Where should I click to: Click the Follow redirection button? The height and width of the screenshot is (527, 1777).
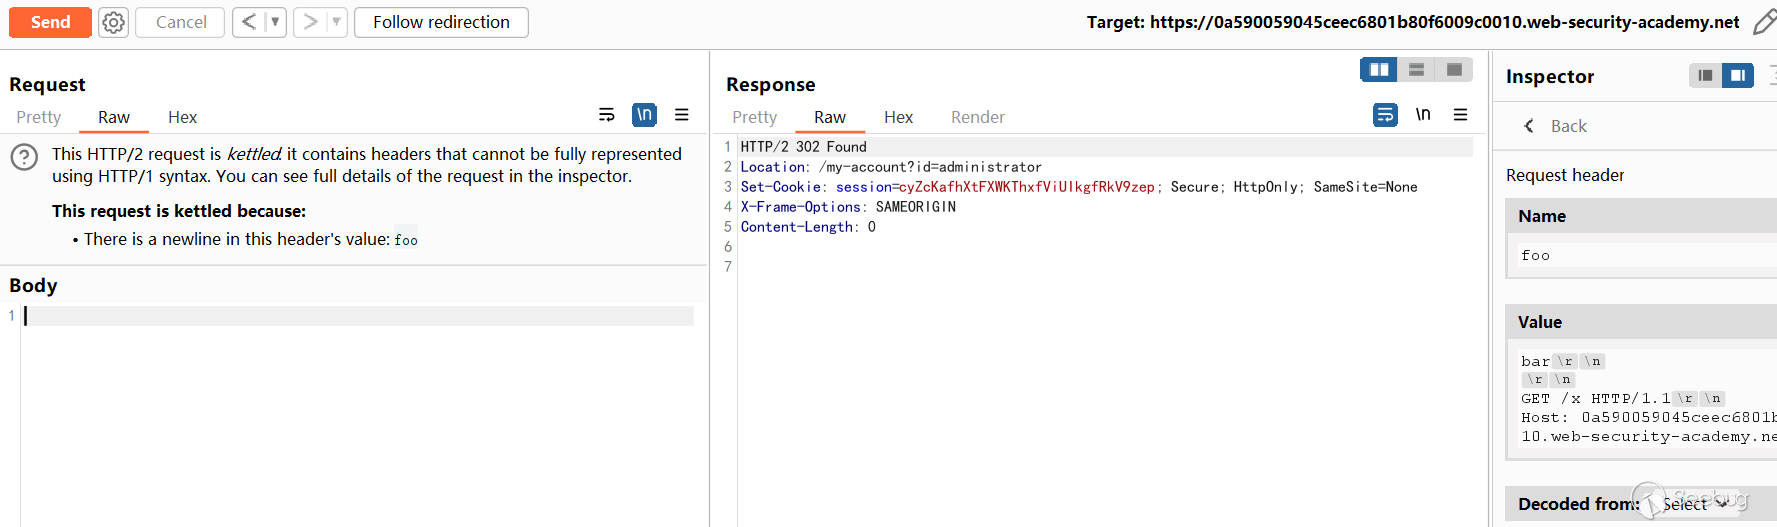[x=441, y=22]
